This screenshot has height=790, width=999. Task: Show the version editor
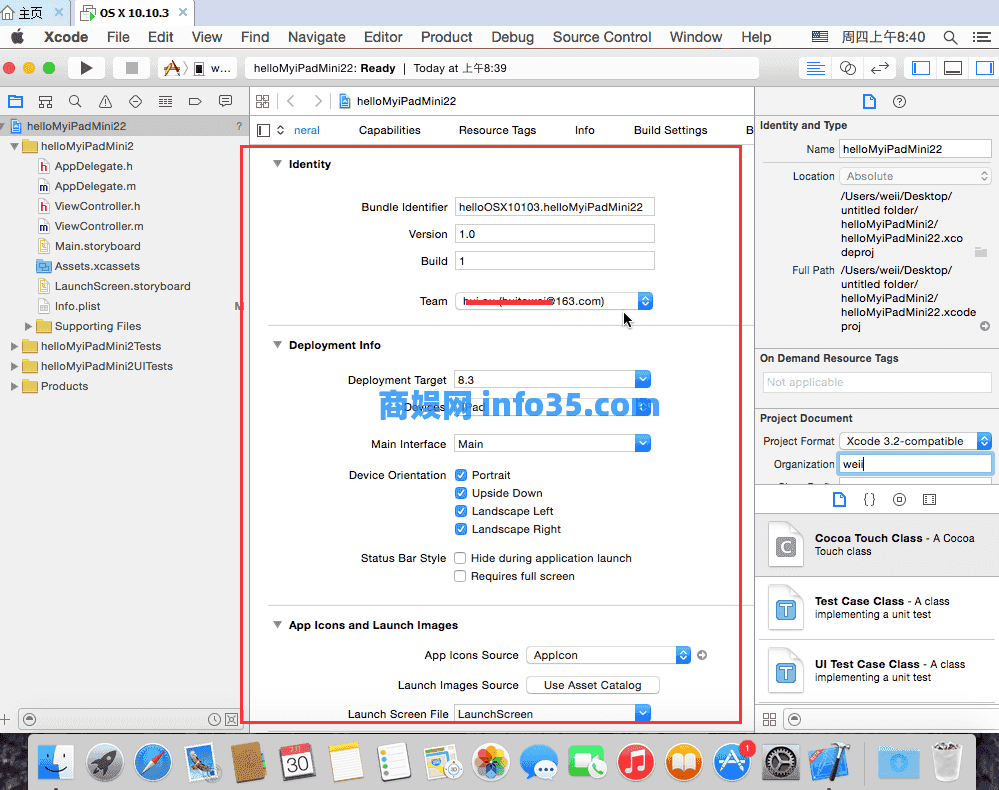(880, 68)
